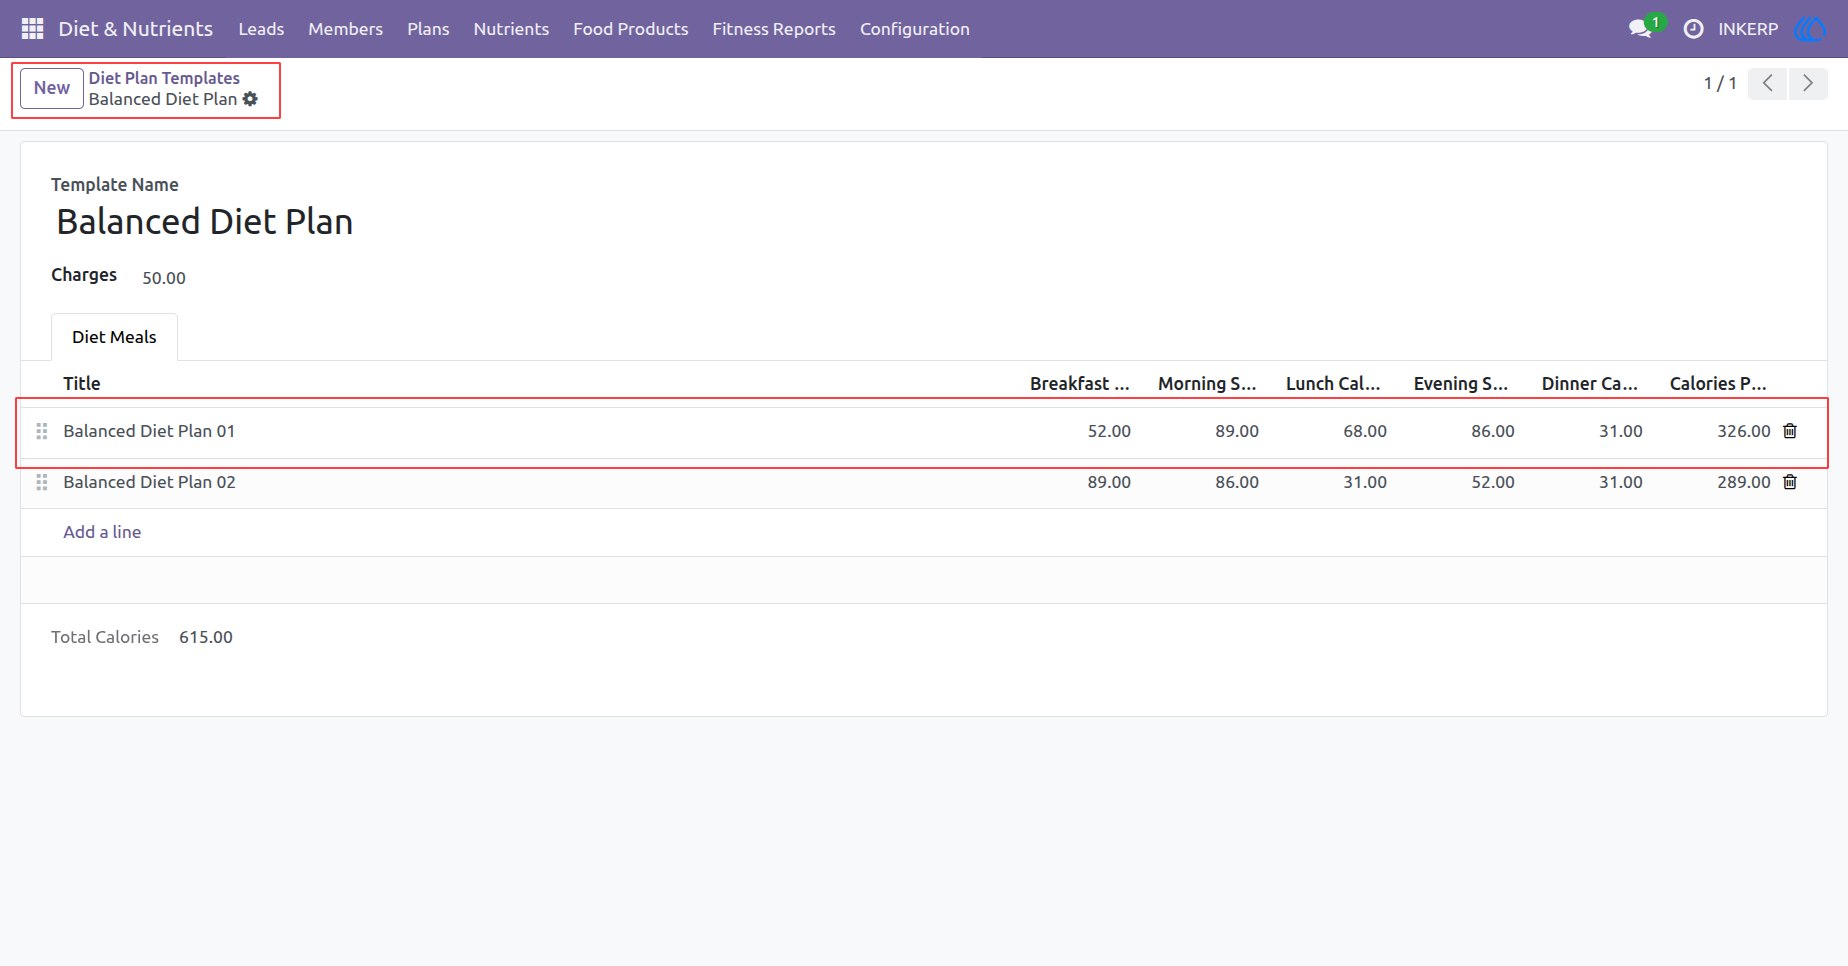This screenshot has height=966, width=1848.
Task: Delete the Balanced Diet Plan 02 row
Action: pyautogui.click(x=1790, y=482)
